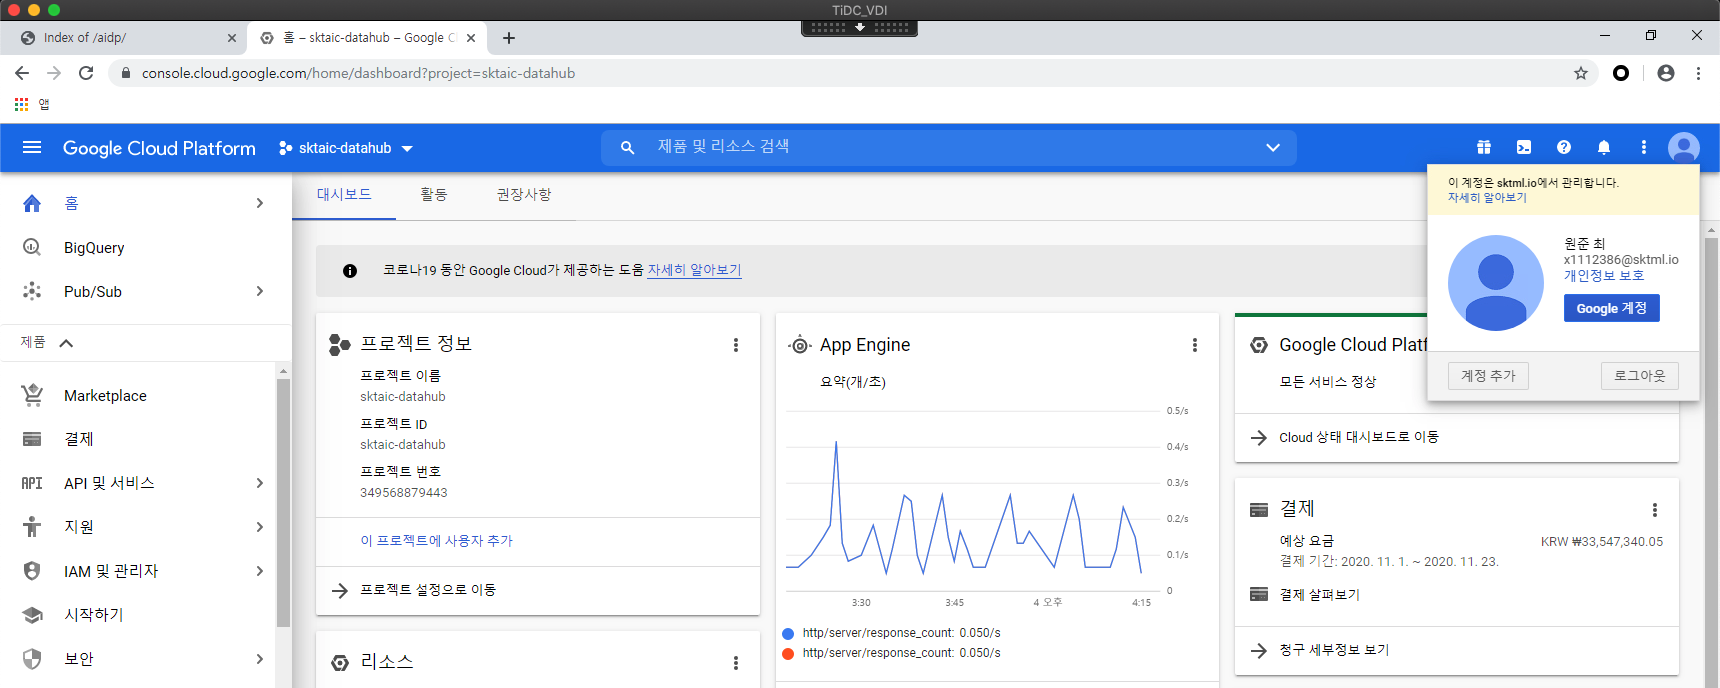
Task: Activate Cloud Shell terminal icon
Action: point(1523,148)
